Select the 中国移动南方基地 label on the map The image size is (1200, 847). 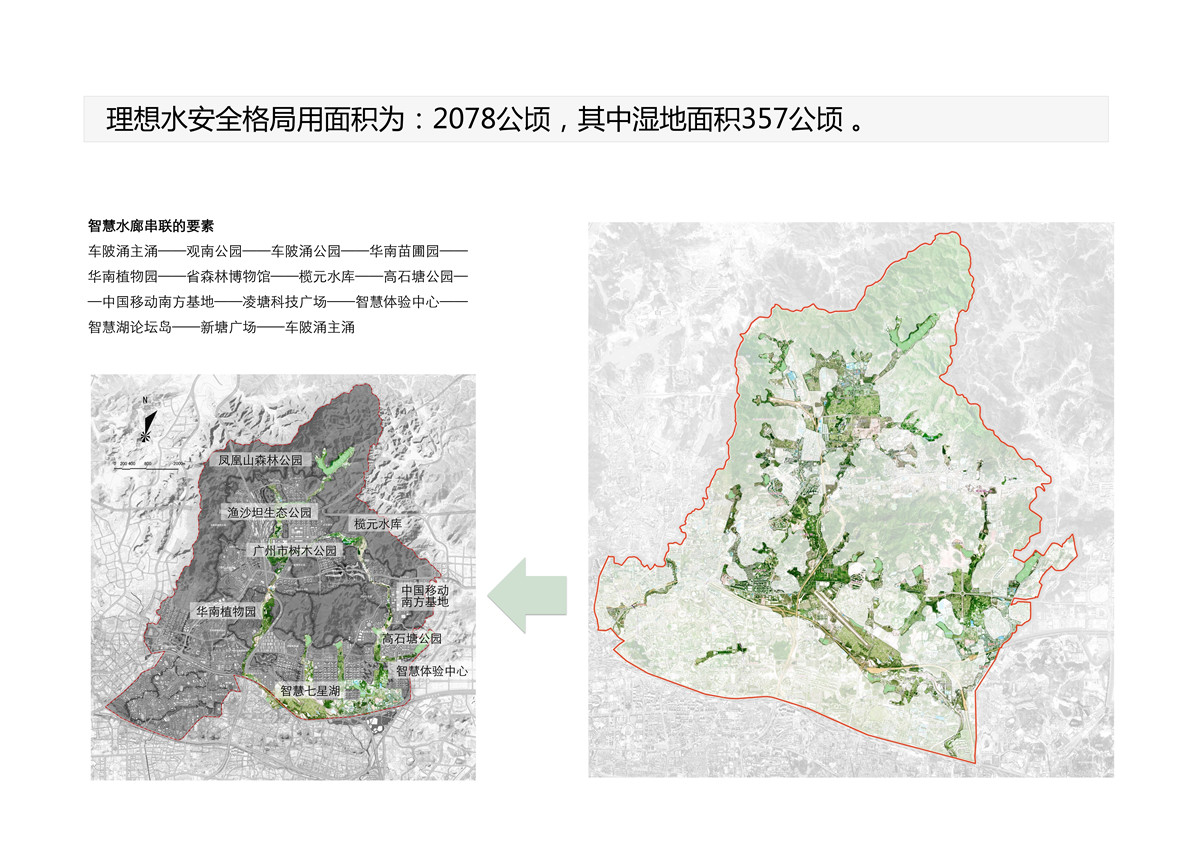tap(424, 596)
